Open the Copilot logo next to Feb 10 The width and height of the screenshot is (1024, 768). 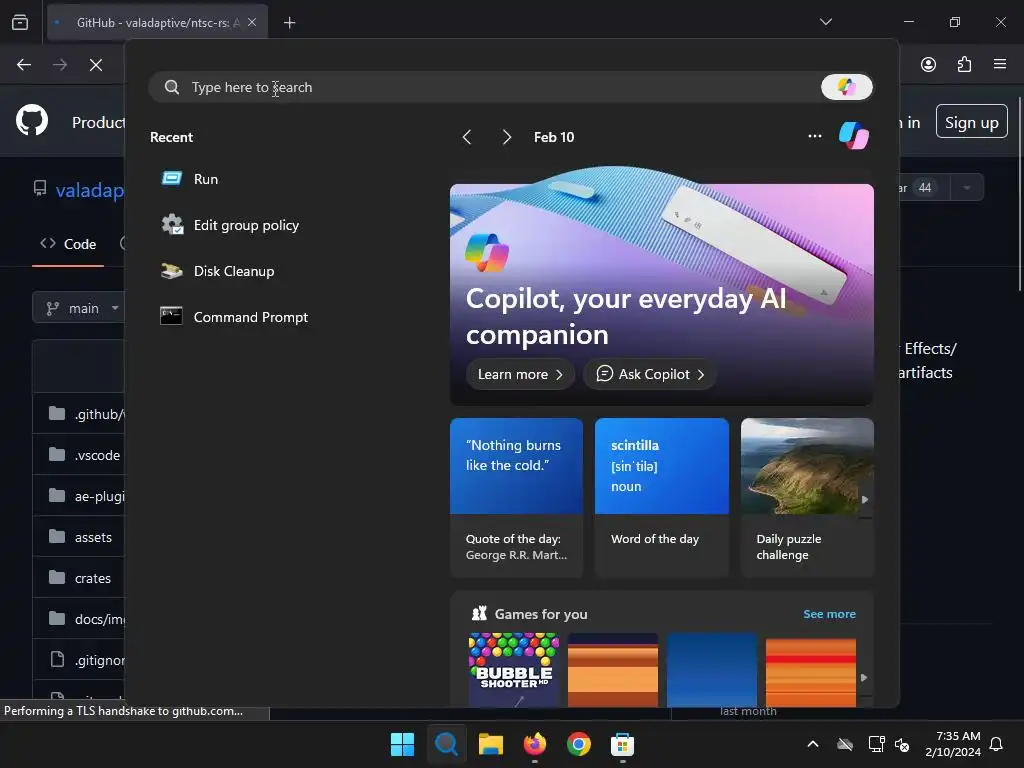coord(854,136)
